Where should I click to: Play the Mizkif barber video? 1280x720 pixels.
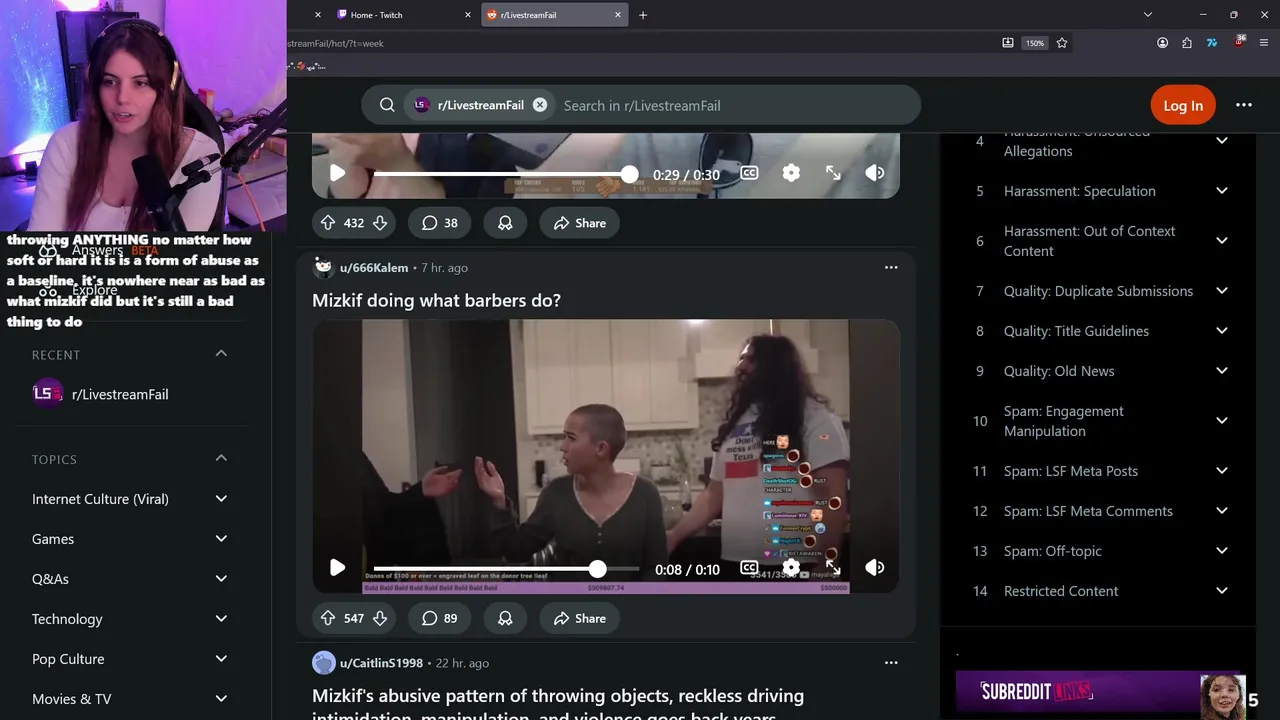(337, 568)
